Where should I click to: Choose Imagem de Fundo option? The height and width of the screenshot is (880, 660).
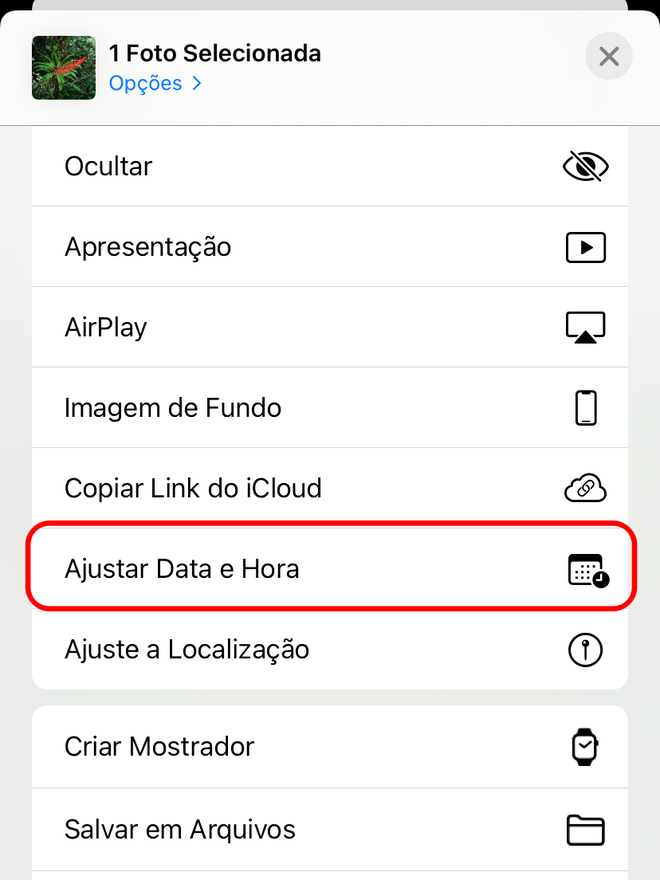pos(330,408)
